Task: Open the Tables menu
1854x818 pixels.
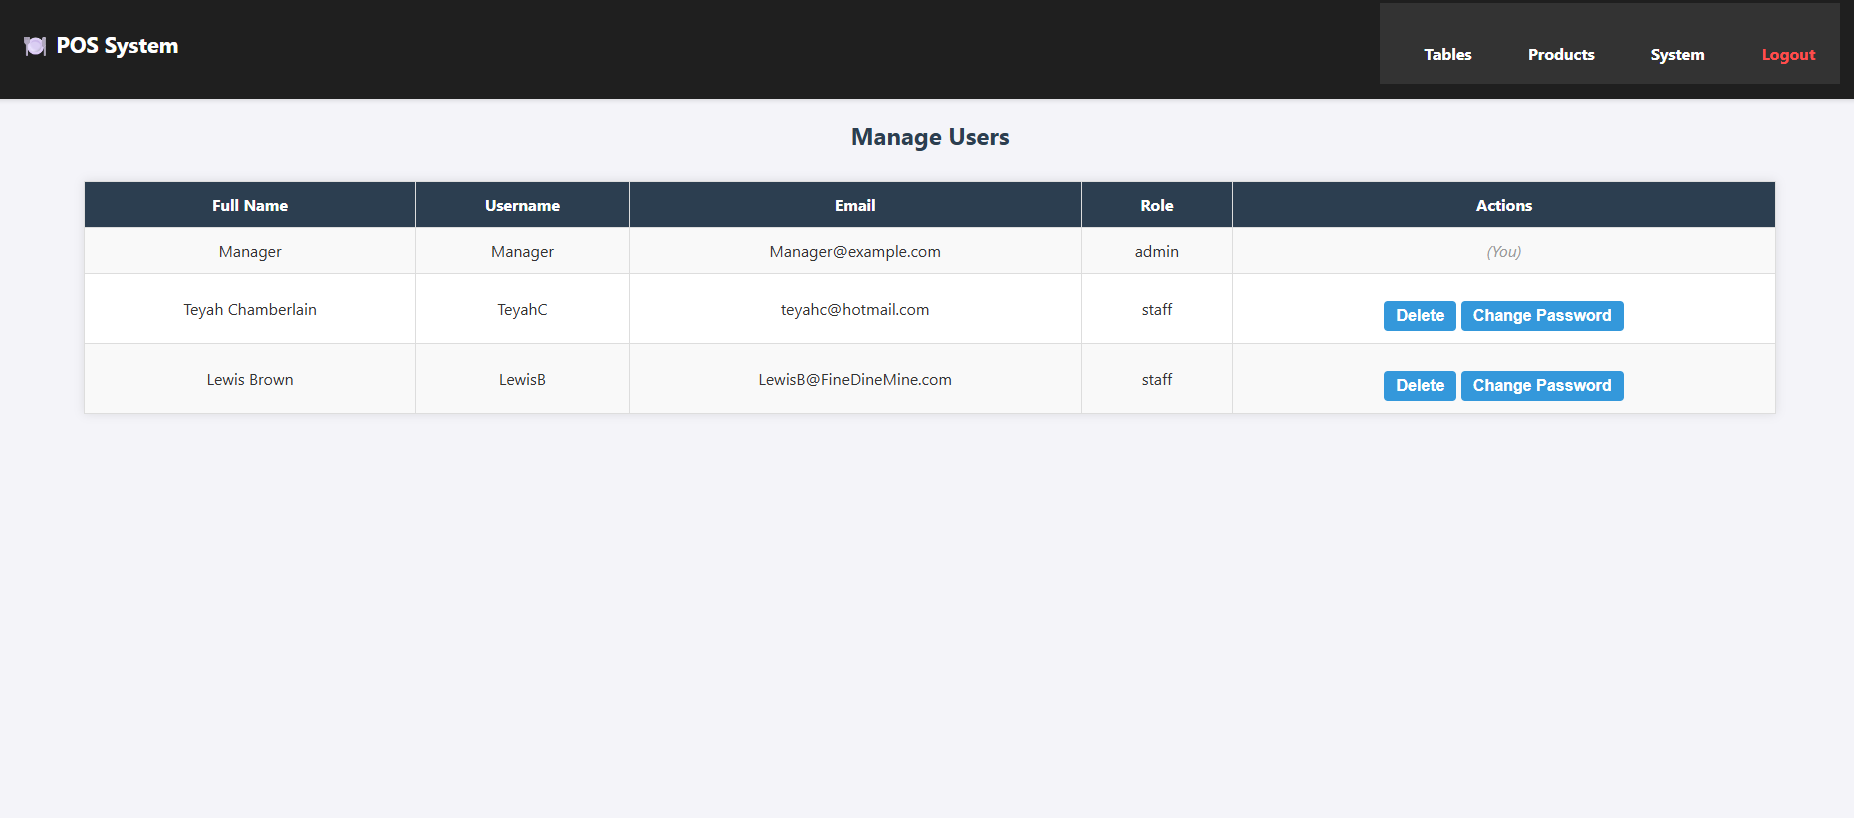Action: (1447, 55)
